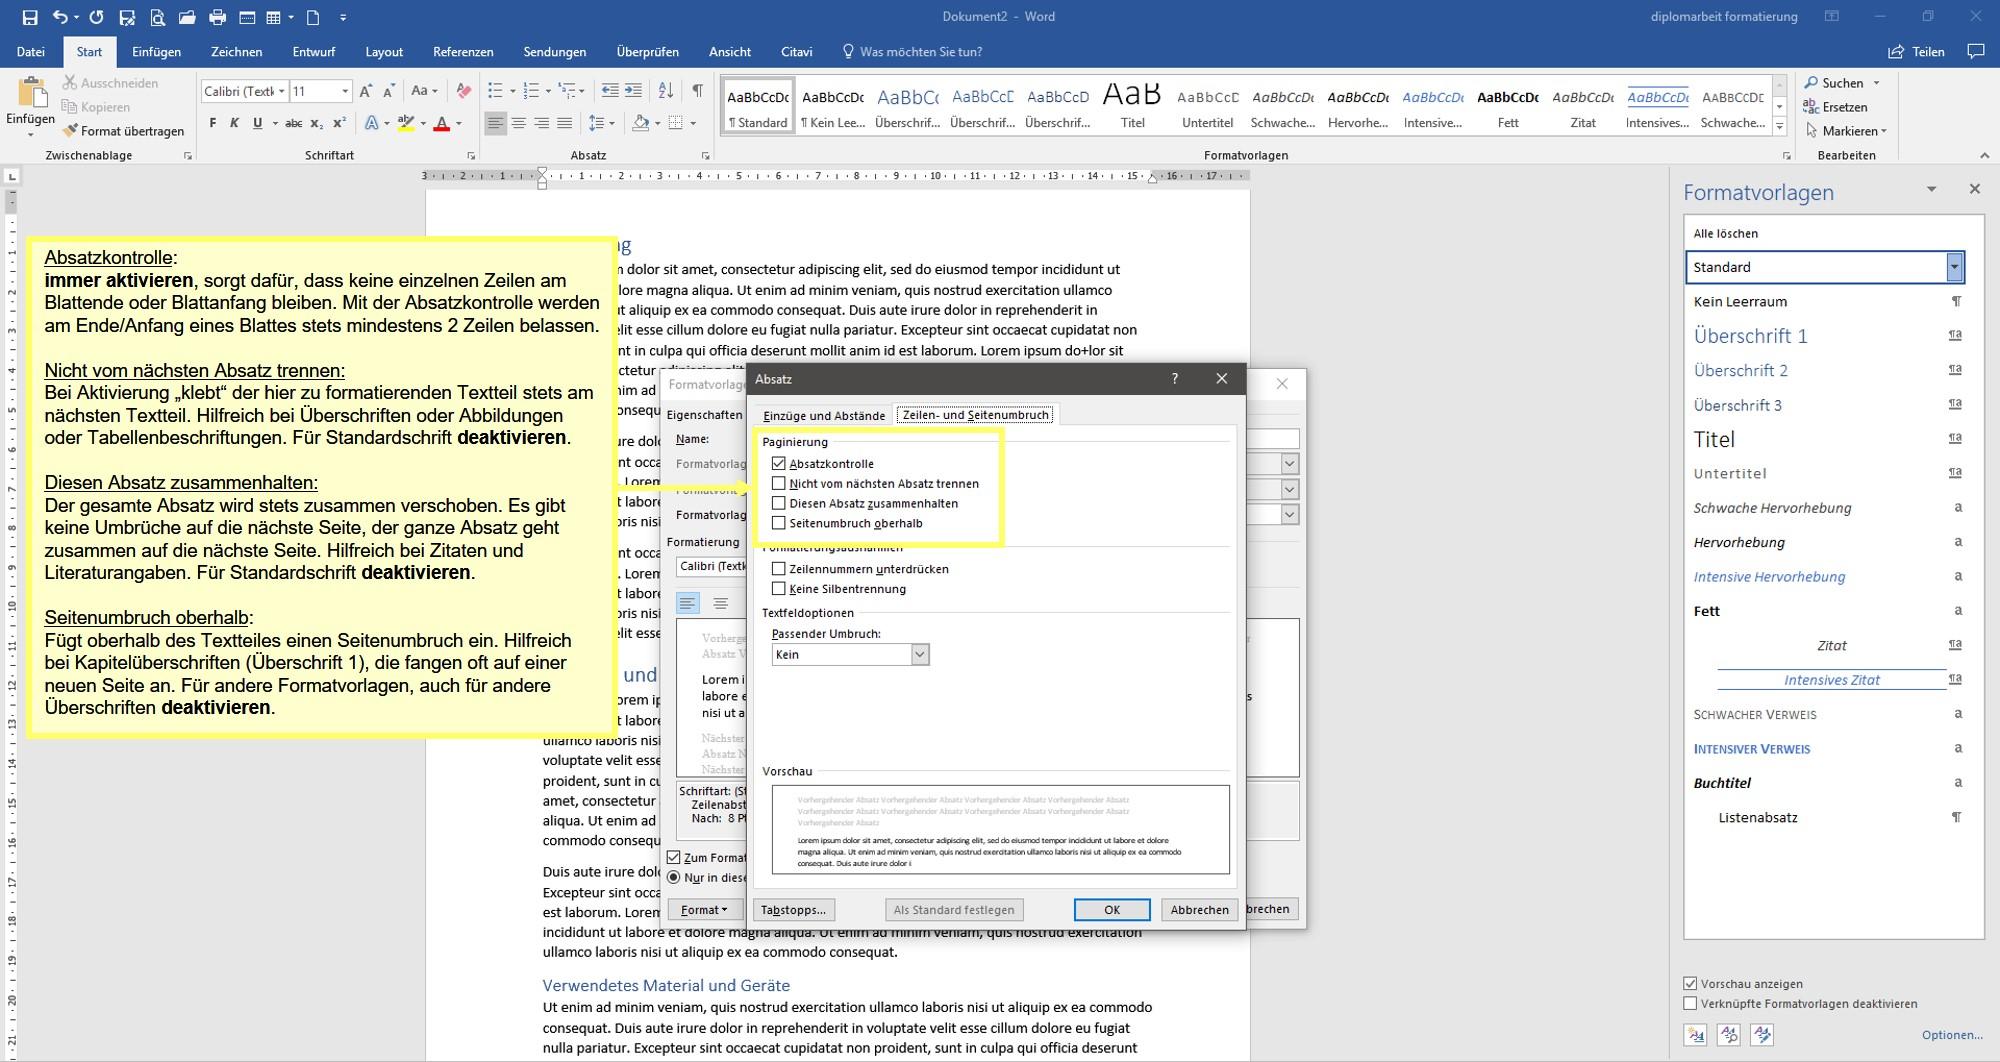Click the font color red swatch
Viewport: 2000px width, 1062px height.
click(442, 124)
